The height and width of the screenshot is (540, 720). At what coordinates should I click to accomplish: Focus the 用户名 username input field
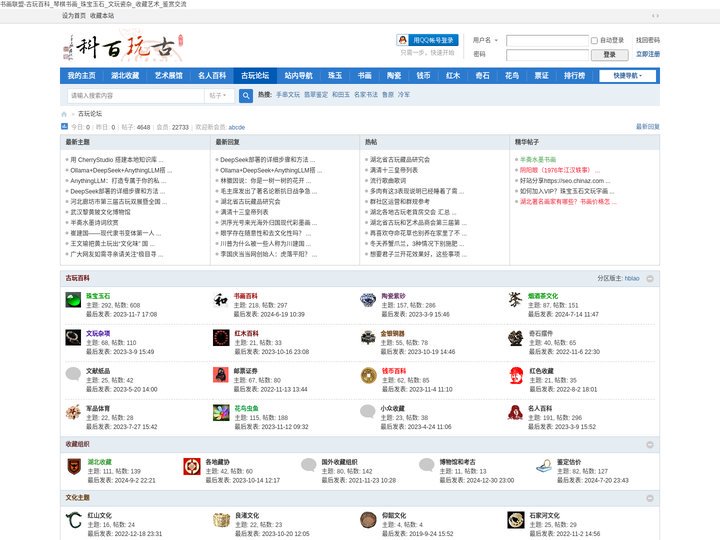(x=547, y=40)
